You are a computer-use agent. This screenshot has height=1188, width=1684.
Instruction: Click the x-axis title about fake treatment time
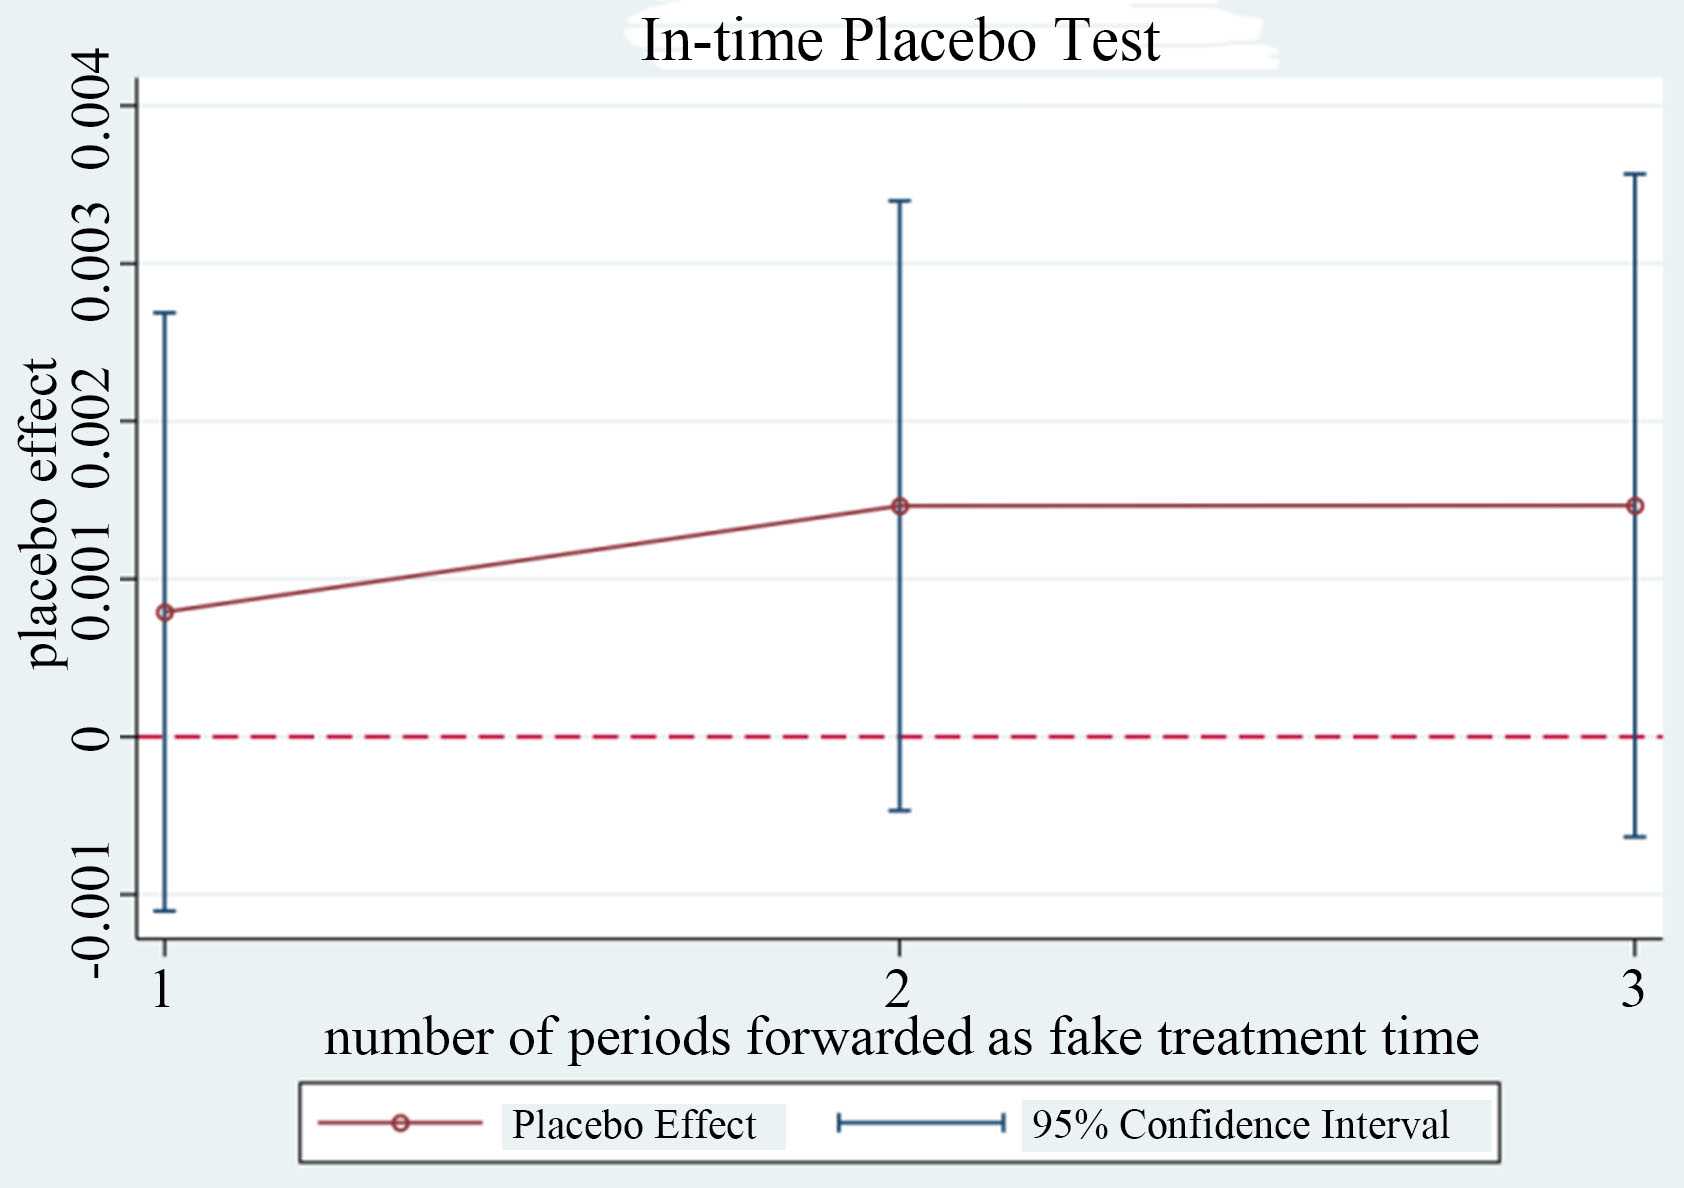pyautogui.click(x=901, y=1037)
